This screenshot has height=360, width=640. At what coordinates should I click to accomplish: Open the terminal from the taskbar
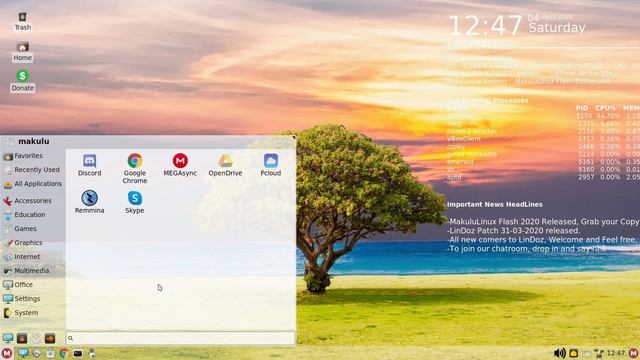click(x=78, y=353)
